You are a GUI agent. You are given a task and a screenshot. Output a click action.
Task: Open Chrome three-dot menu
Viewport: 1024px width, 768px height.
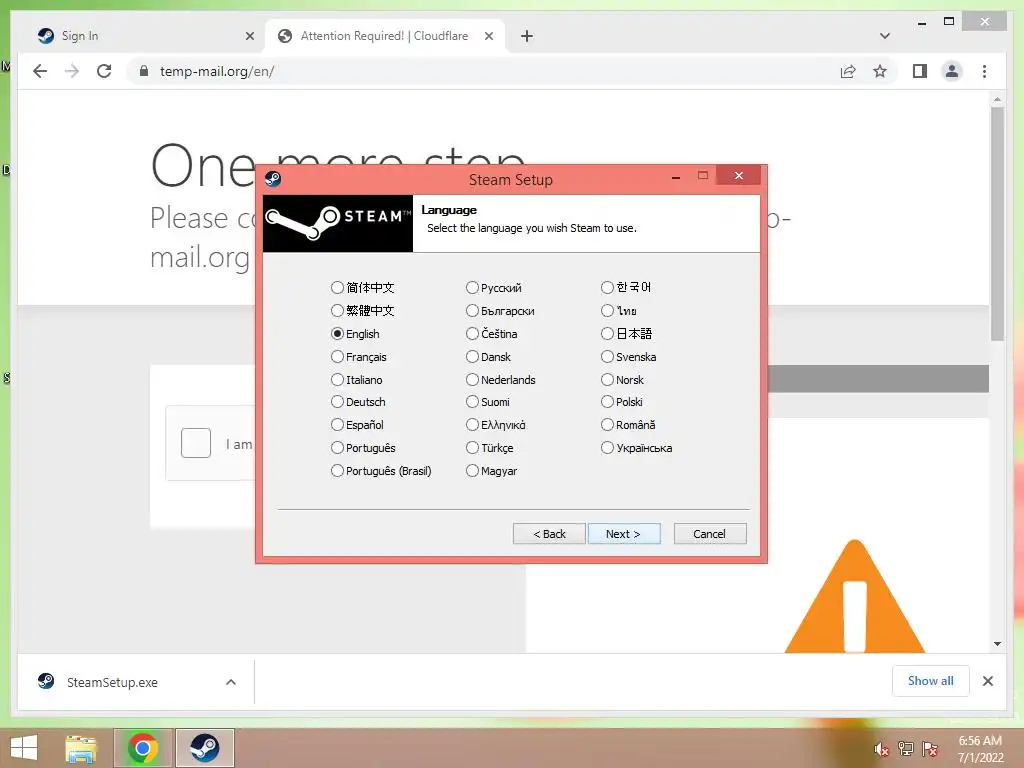pos(984,71)
